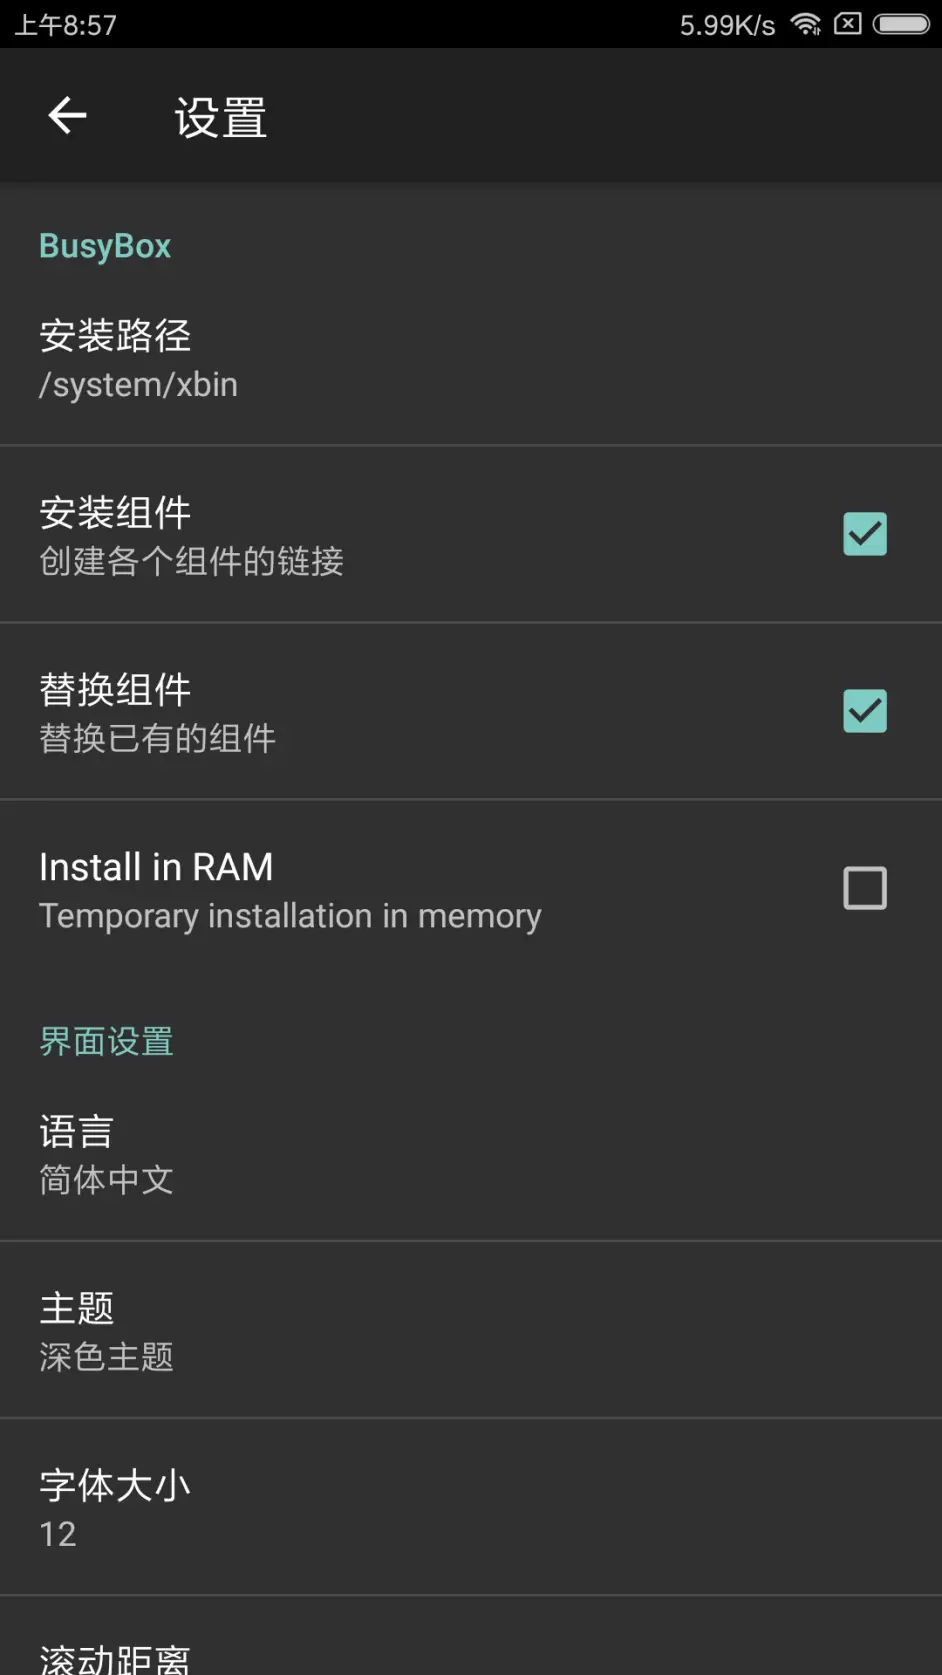Open the 语言 language selector

coord(471,1154)
